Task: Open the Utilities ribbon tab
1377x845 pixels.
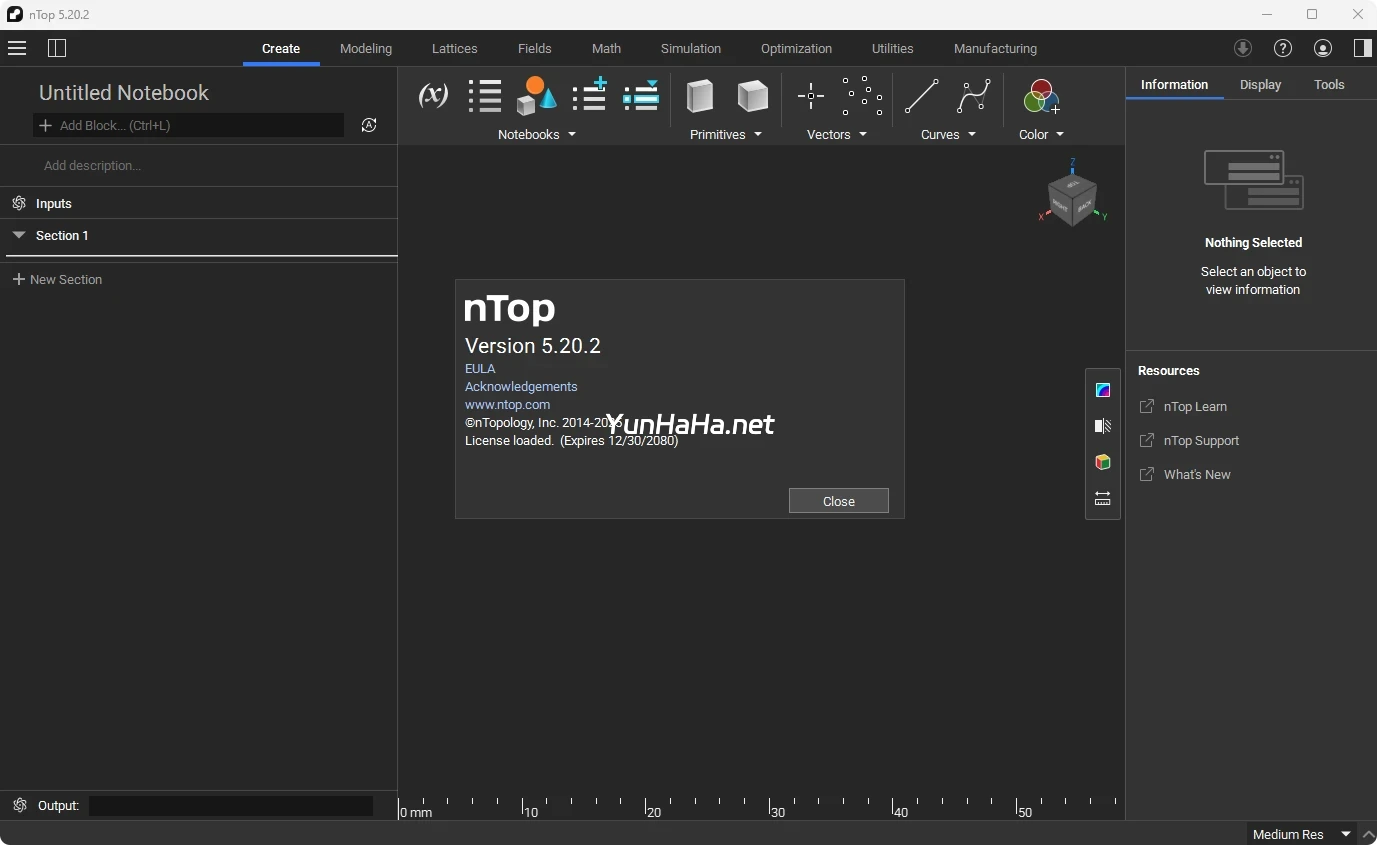Action: tap(893, 48)
